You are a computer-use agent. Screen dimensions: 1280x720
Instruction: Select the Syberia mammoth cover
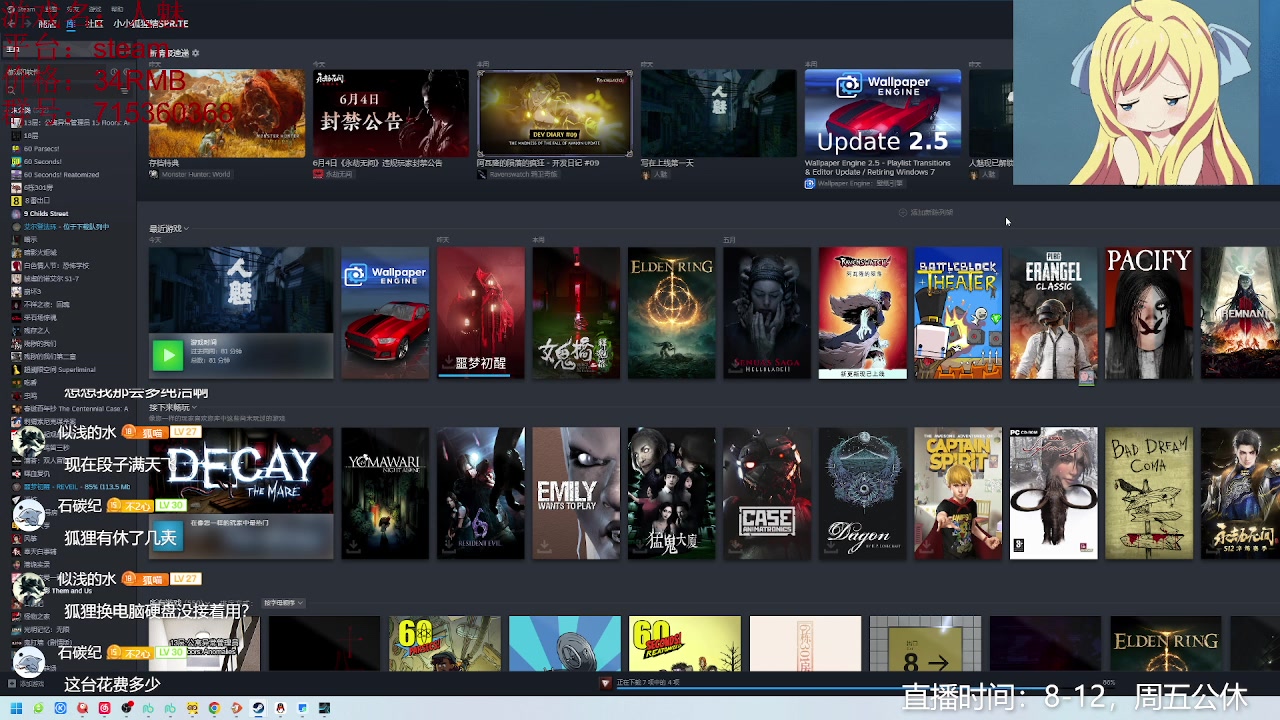point(1054,493)
